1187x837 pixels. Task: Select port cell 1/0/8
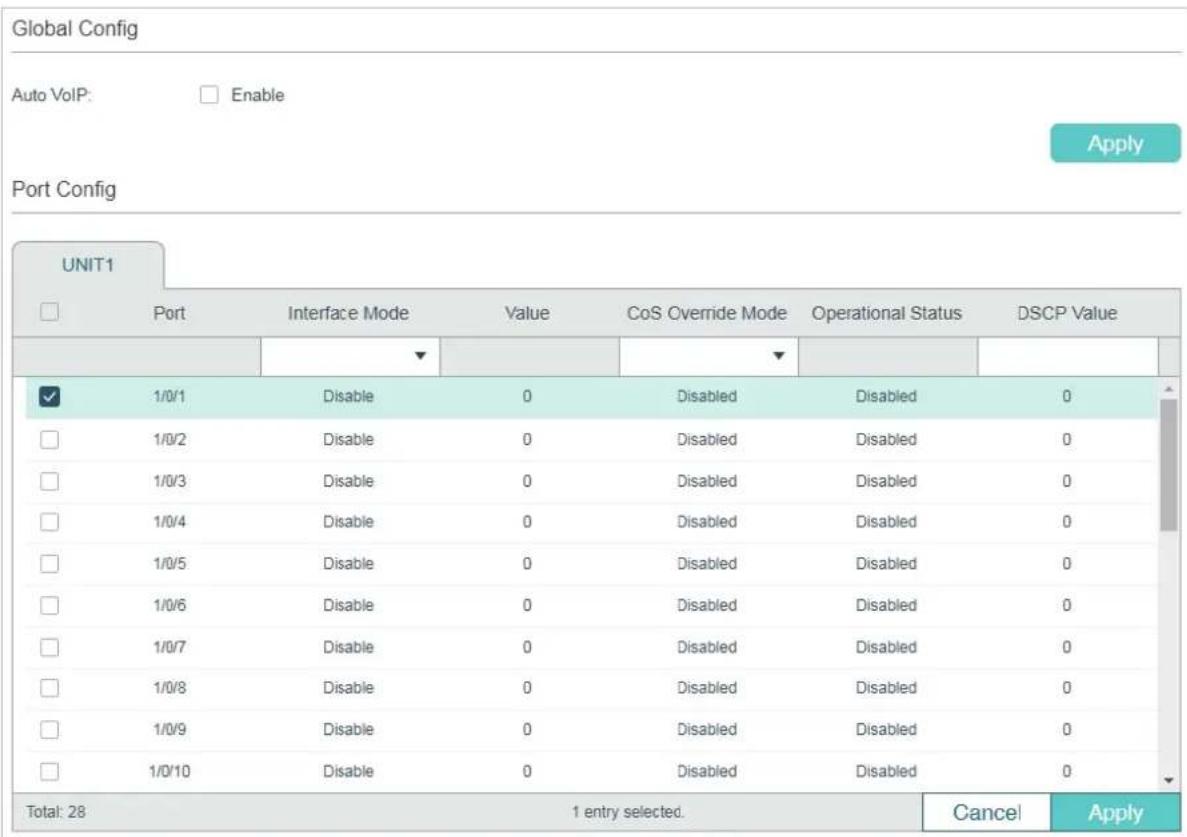tap(169, 688)
